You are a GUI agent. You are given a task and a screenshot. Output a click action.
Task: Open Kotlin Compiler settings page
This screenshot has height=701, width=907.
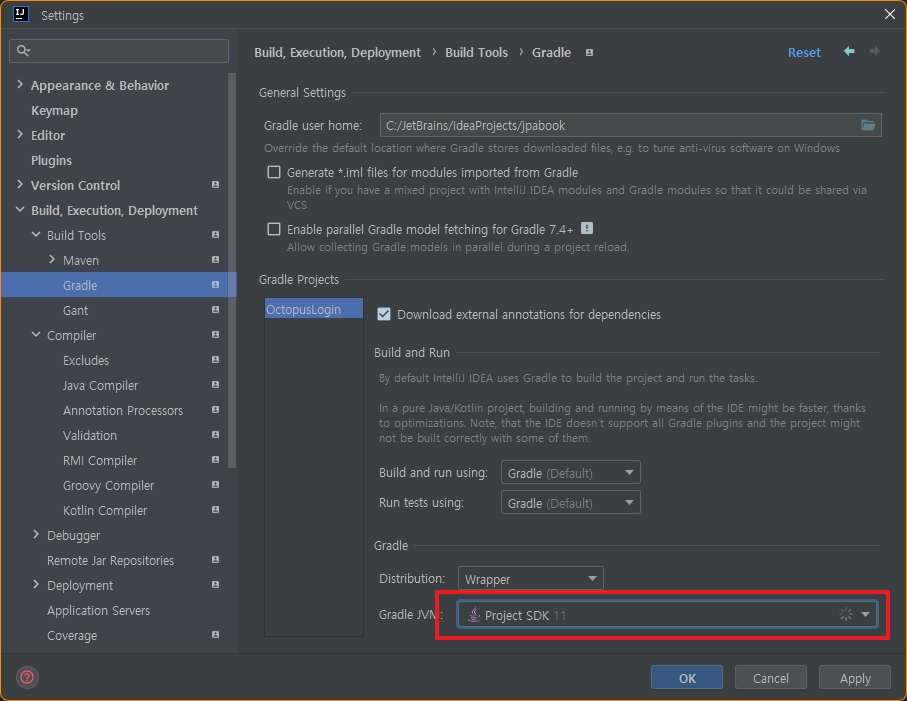click(x=105, y=510)
